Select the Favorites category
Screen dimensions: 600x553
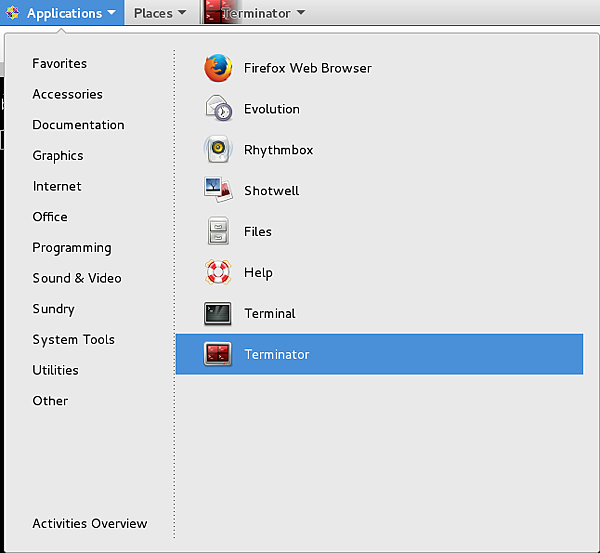pyautogui.click(x=60, y=64)
